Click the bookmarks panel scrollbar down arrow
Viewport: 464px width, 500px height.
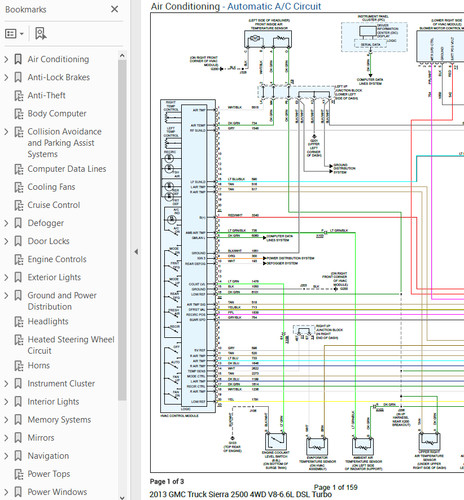[122, 497]
